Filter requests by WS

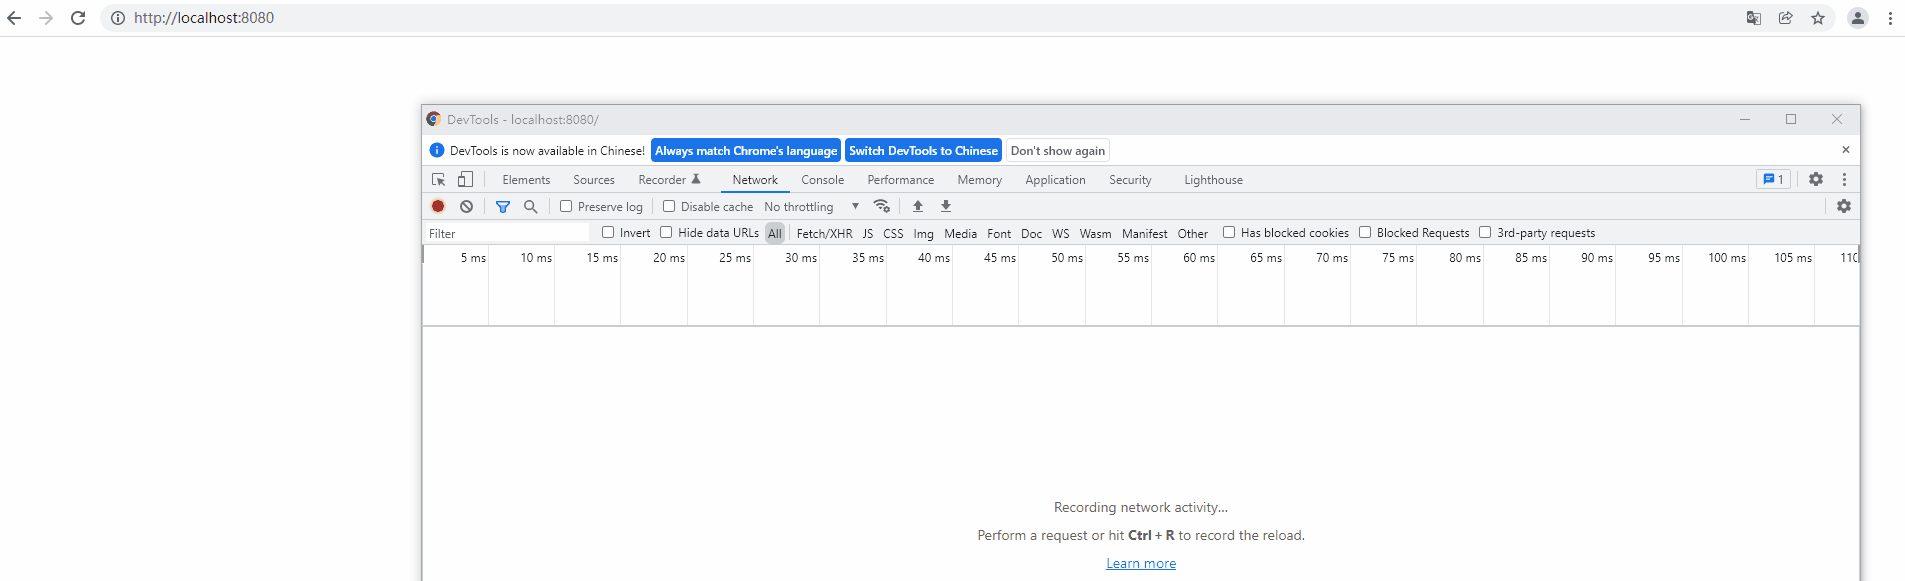click(1061, 233)
